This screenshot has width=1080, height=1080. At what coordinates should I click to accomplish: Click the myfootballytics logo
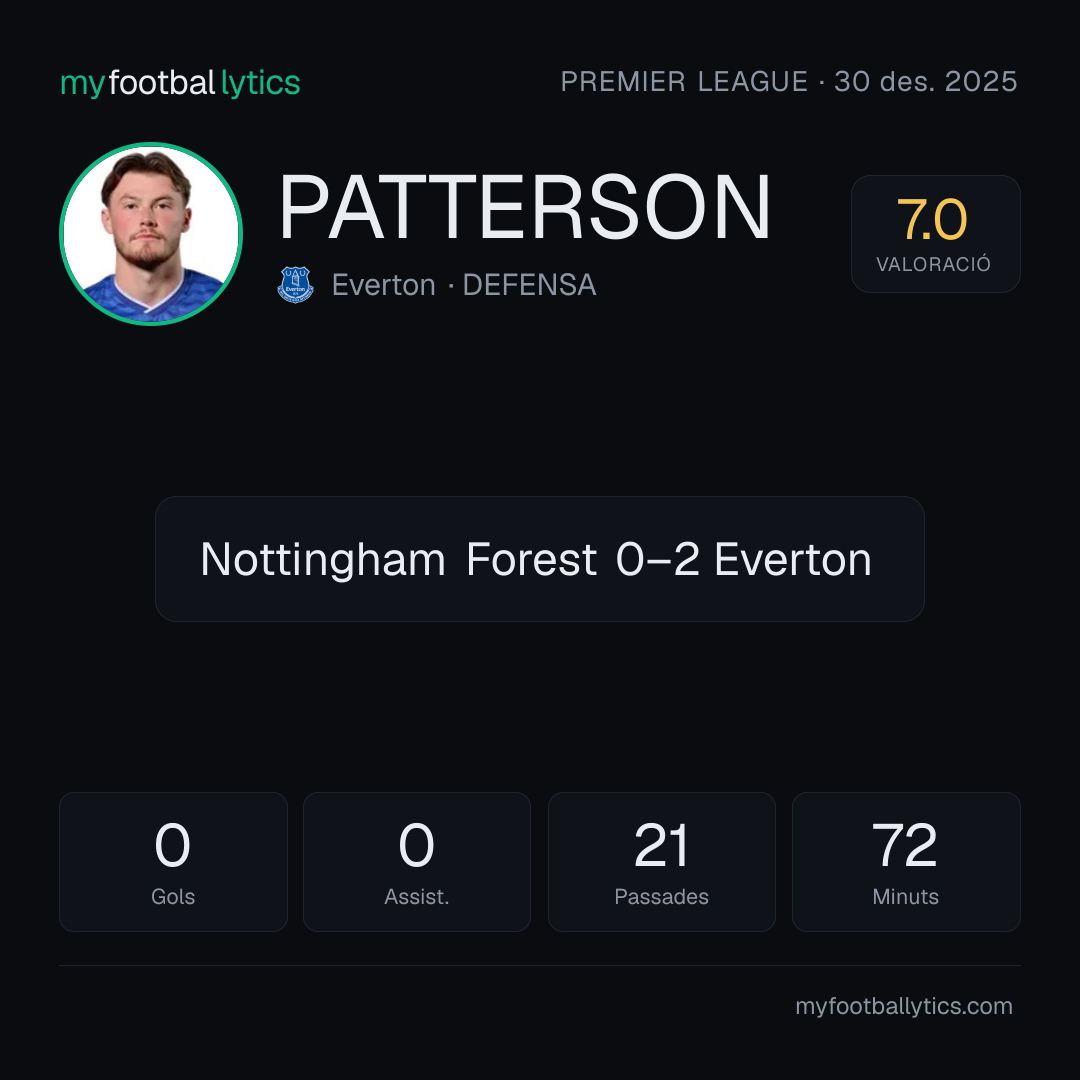180,83
